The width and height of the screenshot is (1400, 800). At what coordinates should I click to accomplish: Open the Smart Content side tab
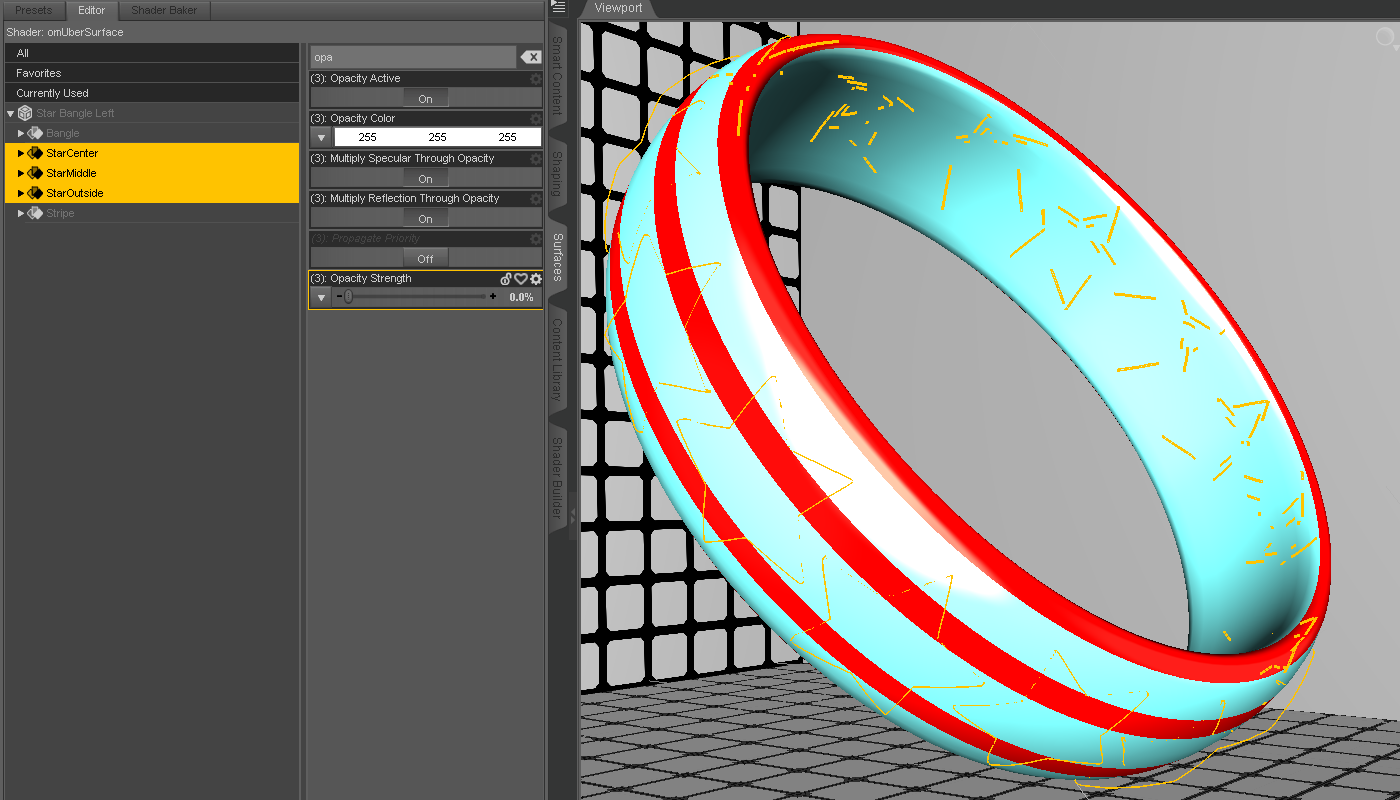(x=557, y=76)
